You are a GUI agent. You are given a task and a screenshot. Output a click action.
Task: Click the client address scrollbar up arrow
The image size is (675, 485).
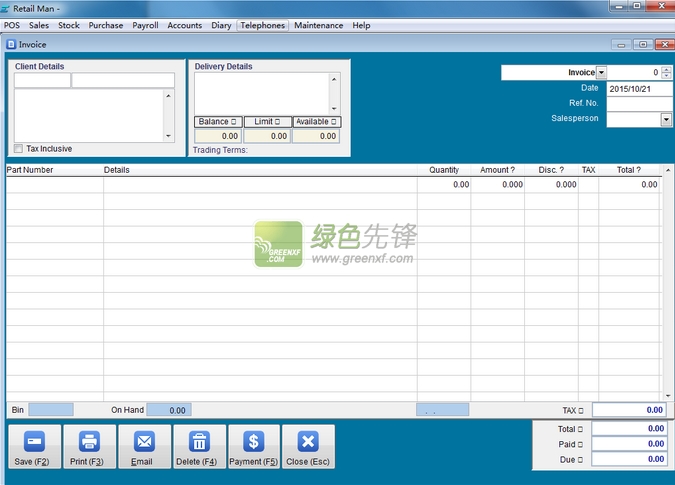(168, 96)
